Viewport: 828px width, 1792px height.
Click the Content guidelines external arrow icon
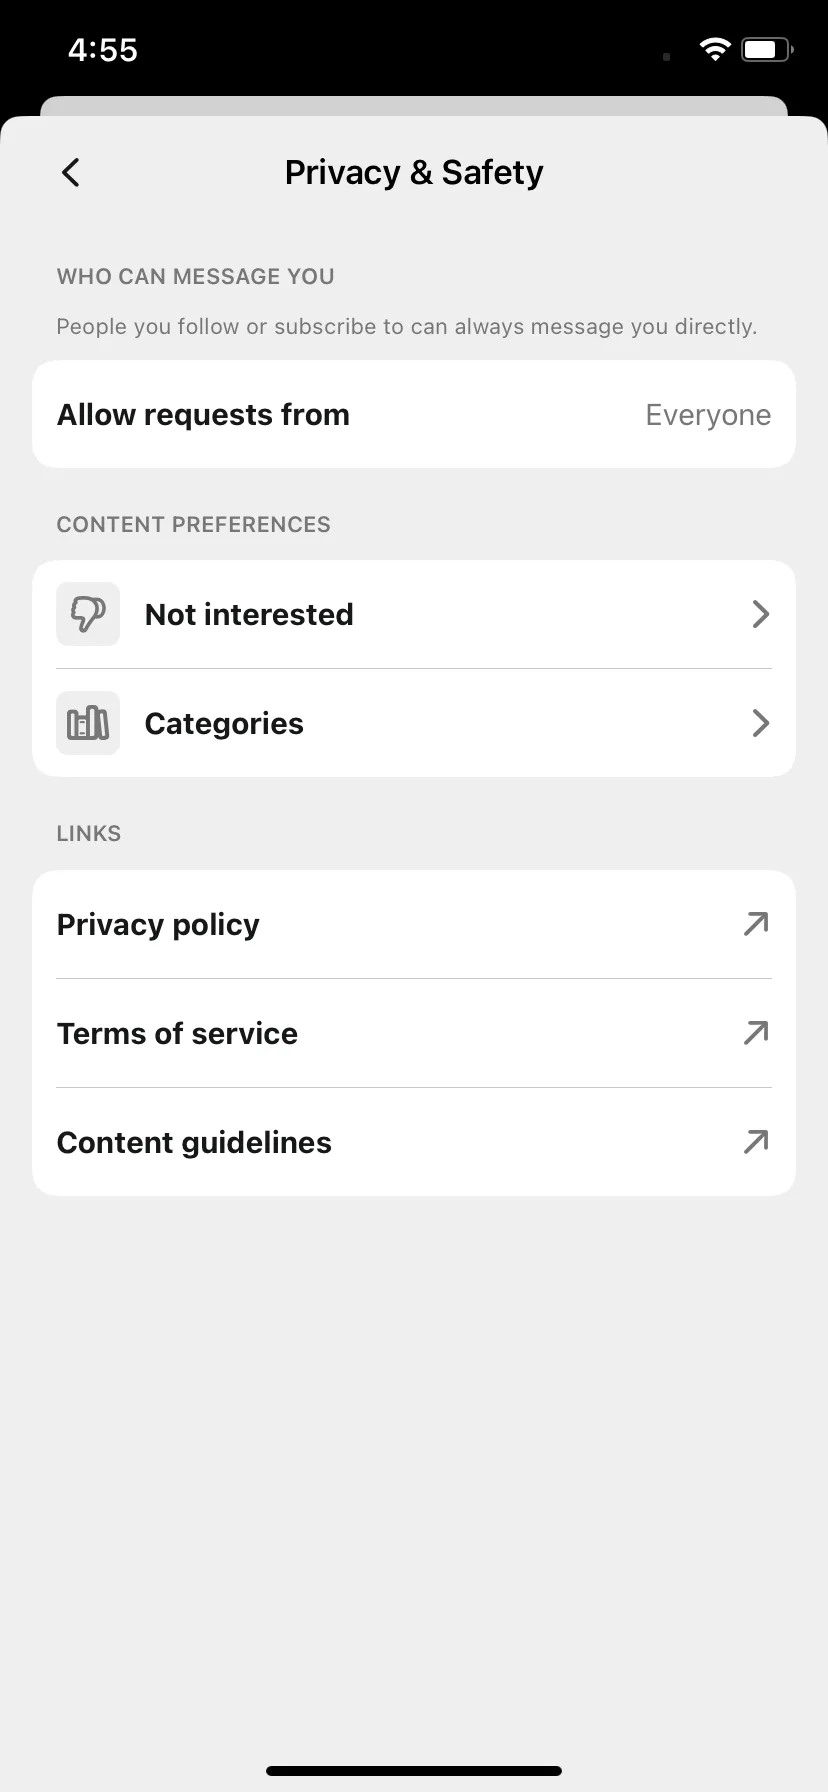point(756,1142)
